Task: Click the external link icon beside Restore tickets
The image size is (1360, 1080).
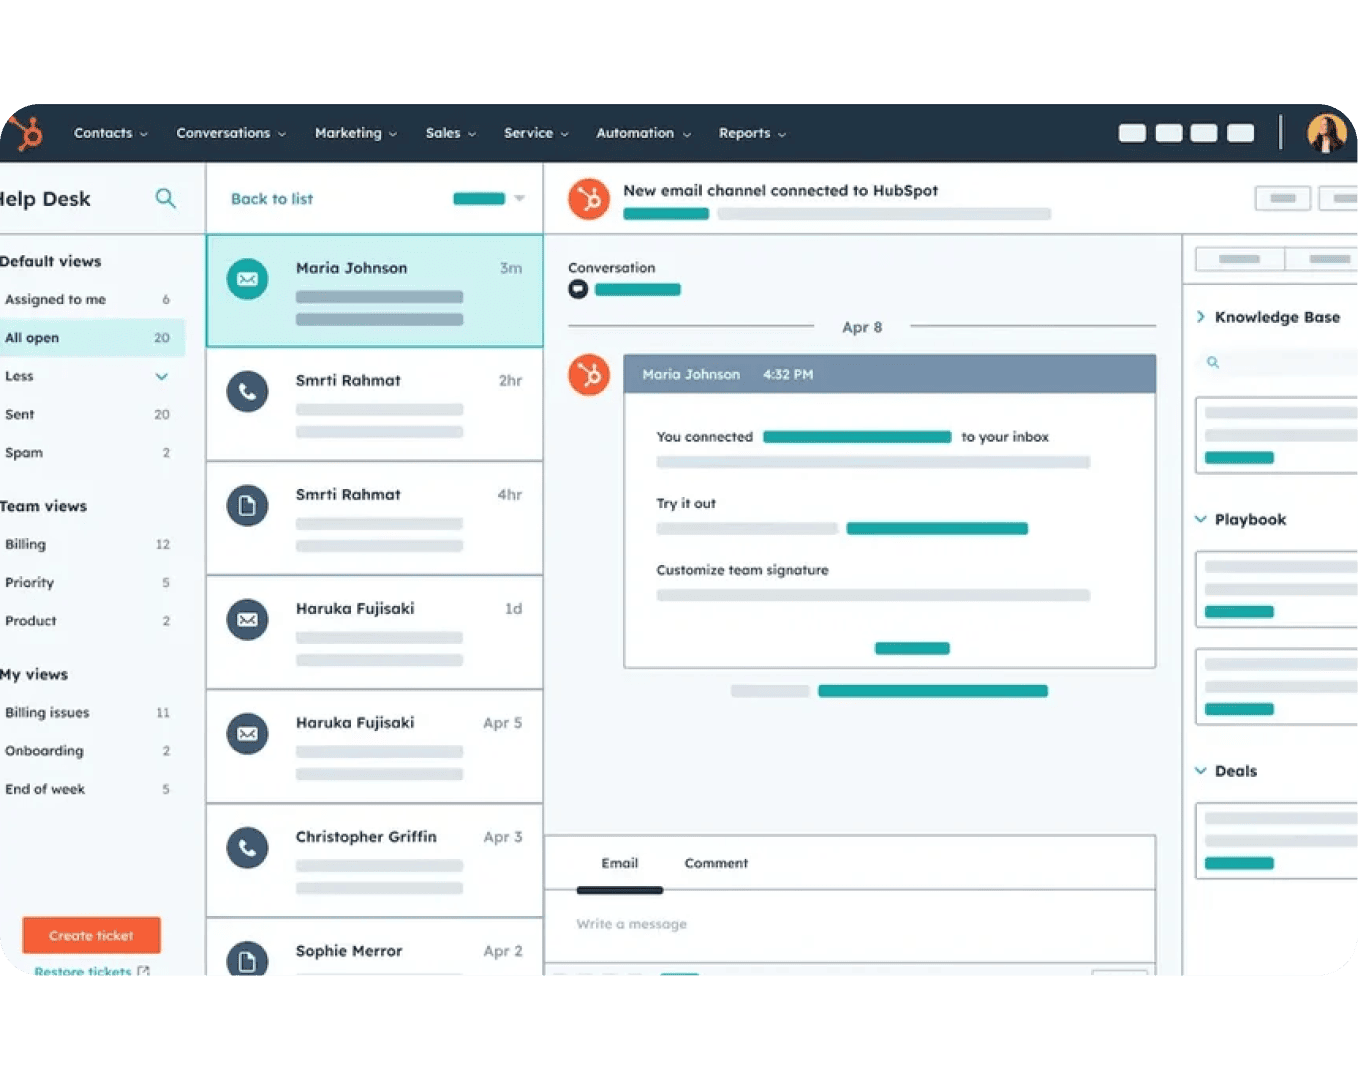Action: click(x=143, y=970)
